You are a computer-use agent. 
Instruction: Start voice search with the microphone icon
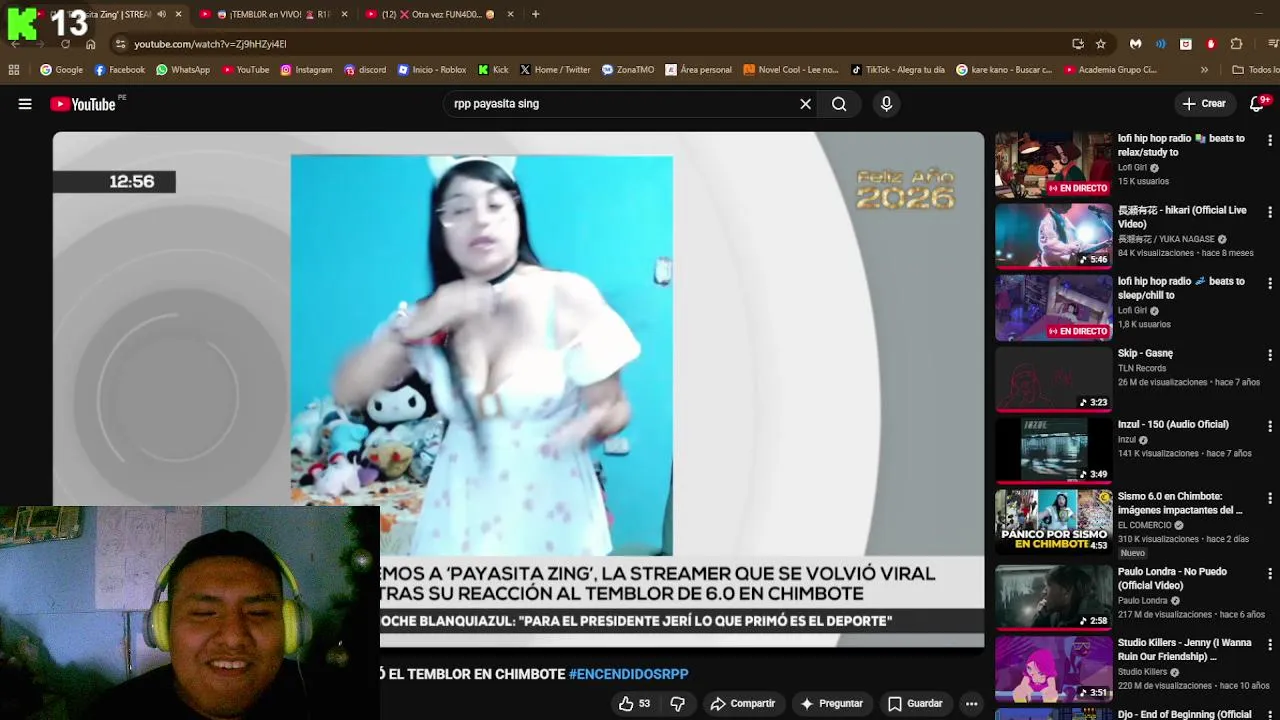[886, 104]
